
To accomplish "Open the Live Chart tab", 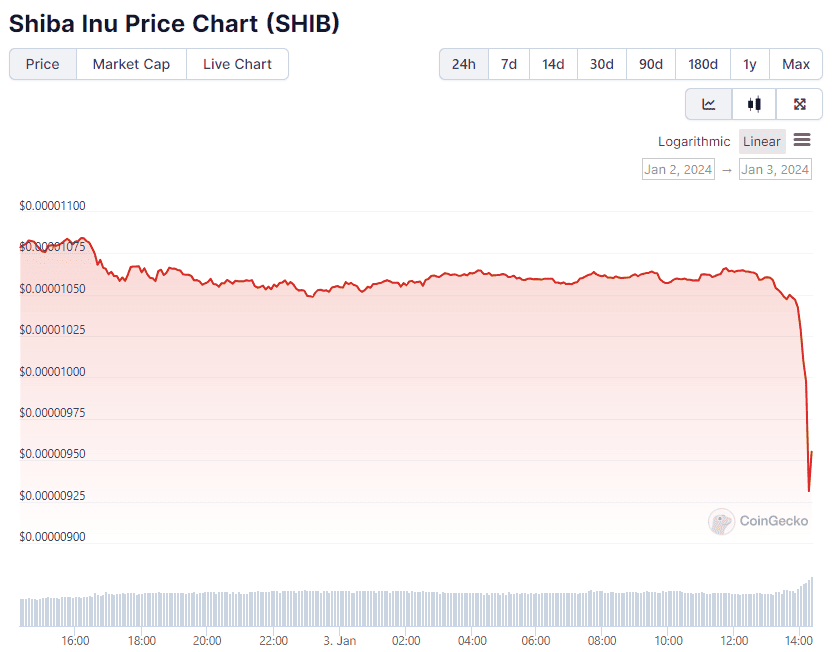I will click(x=237, y=64).
